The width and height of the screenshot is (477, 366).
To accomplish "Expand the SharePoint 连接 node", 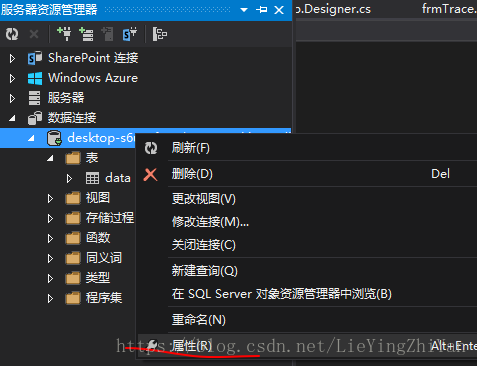I will tap(12, 58).
